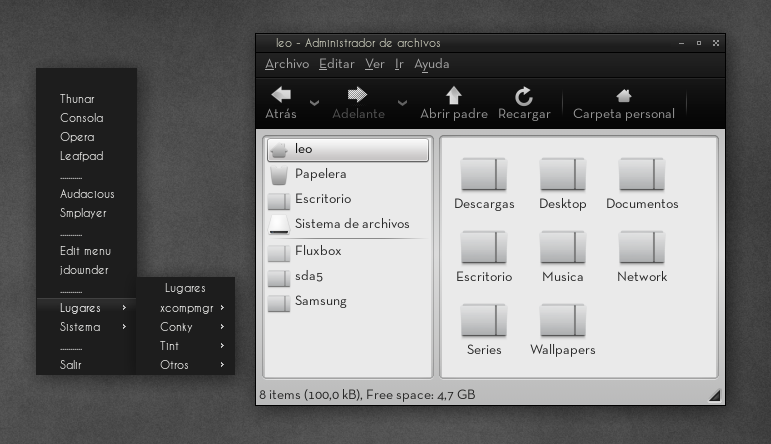This screenshot has height=444, width=771.
Task: Open the sda5 volume in the sidebar
Action: 348,276
